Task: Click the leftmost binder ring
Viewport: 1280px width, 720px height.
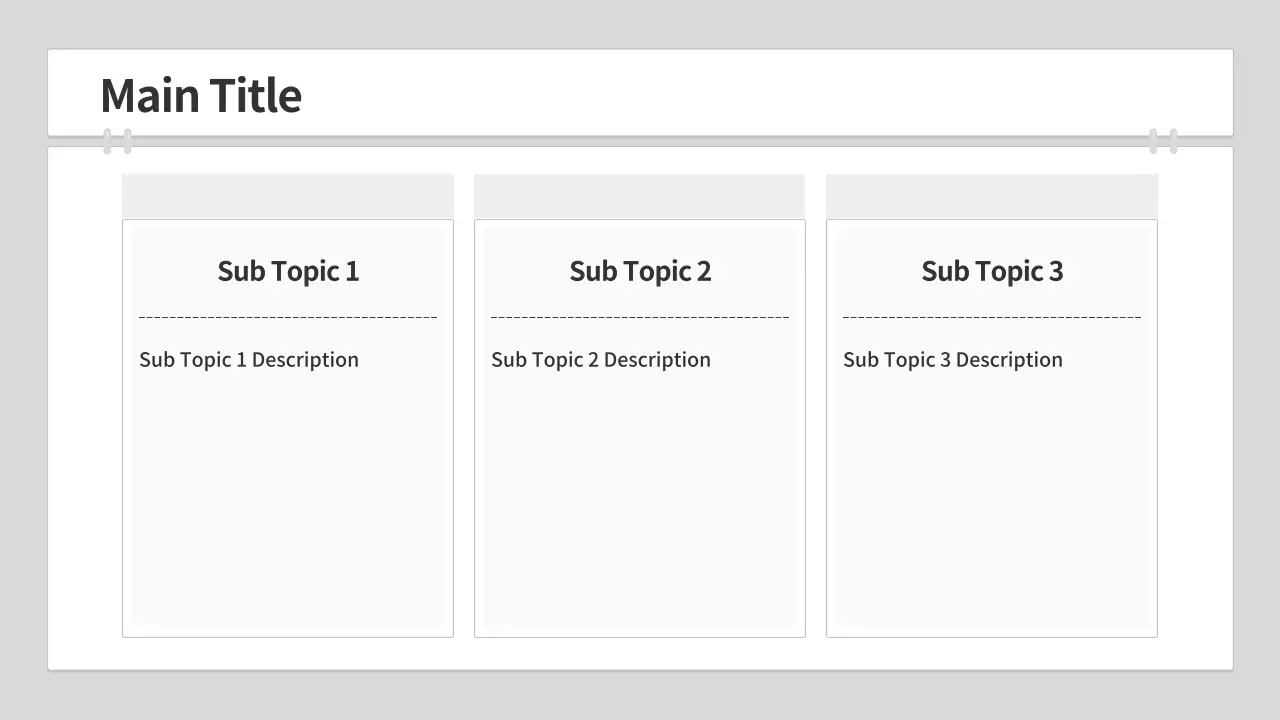Action: pos(107,141)
